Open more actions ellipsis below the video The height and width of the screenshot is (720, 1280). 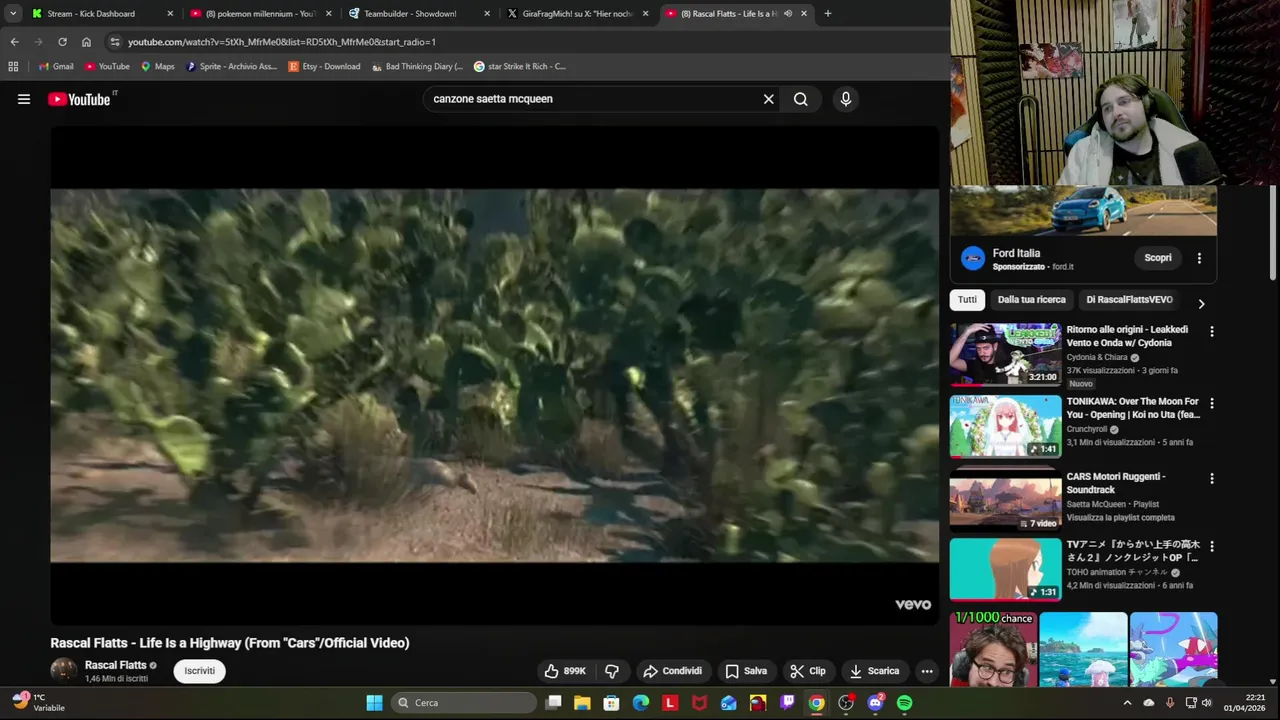tap(927, 671)
